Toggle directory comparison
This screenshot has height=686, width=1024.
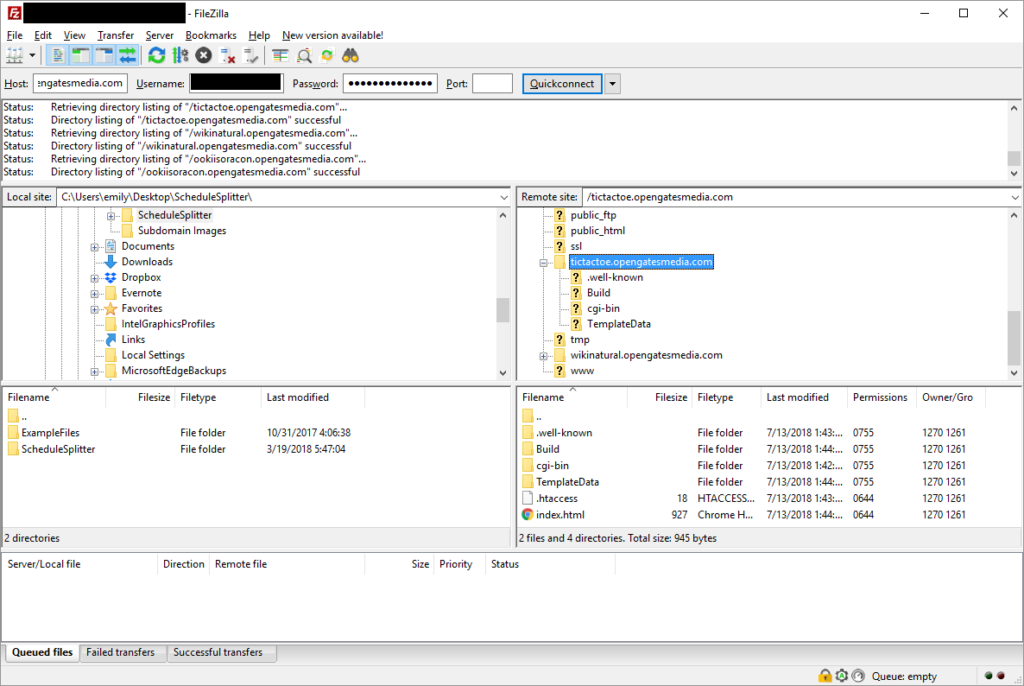[x=304, y=56]
